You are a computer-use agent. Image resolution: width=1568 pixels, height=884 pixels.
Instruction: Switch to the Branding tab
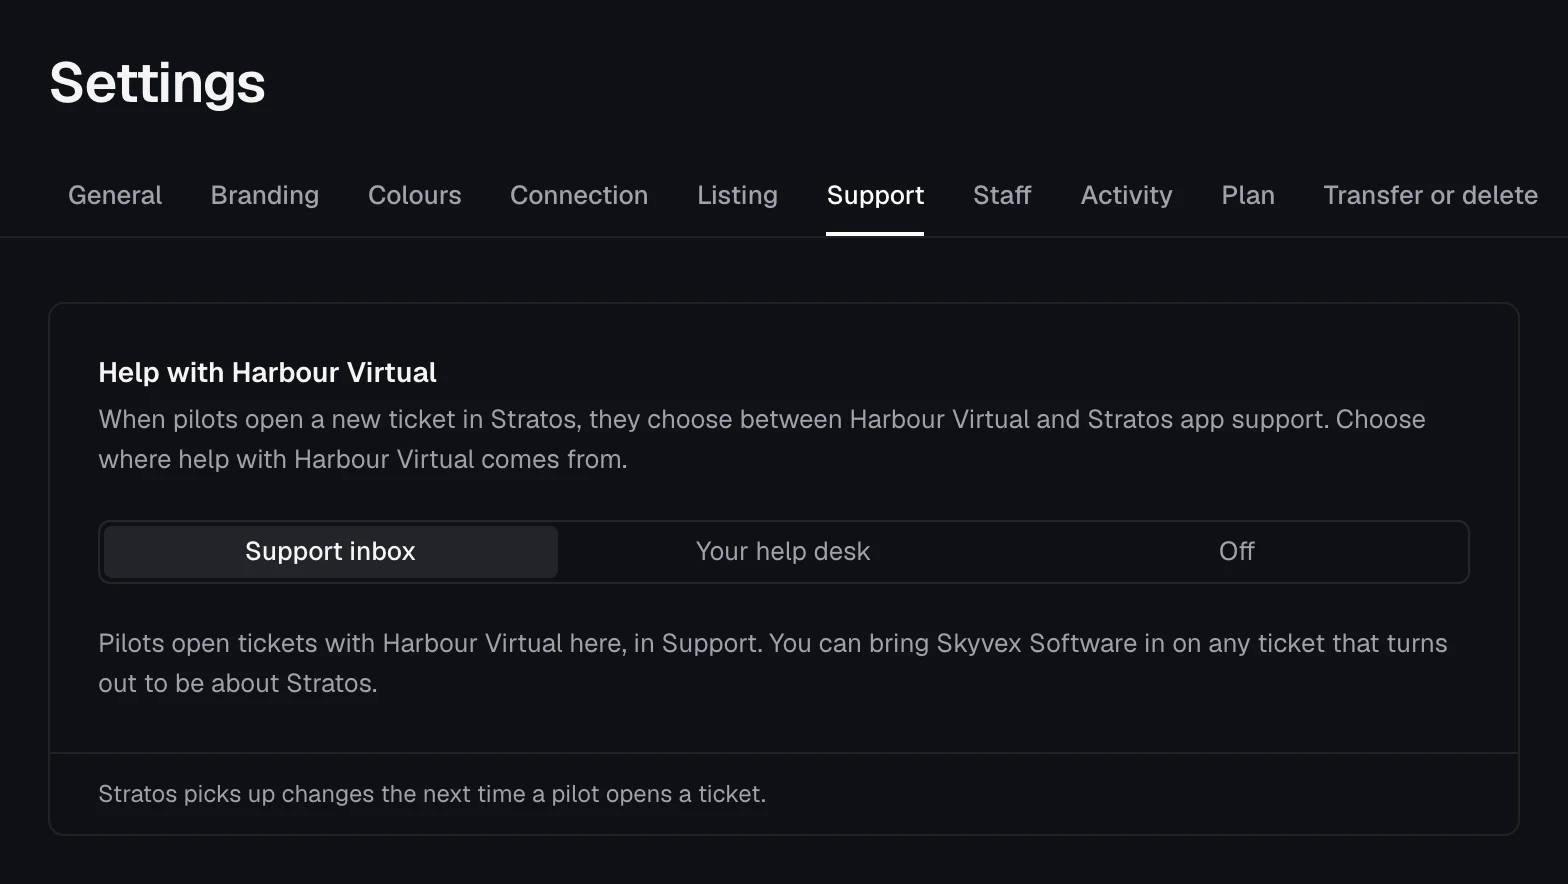265,195
